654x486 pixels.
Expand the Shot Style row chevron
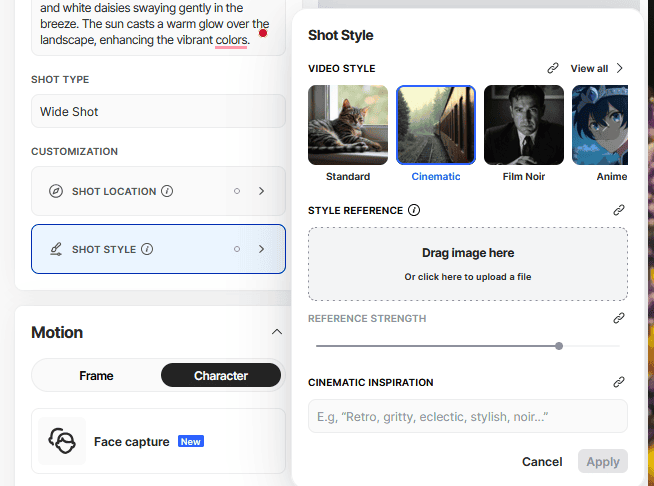[261, 249]
